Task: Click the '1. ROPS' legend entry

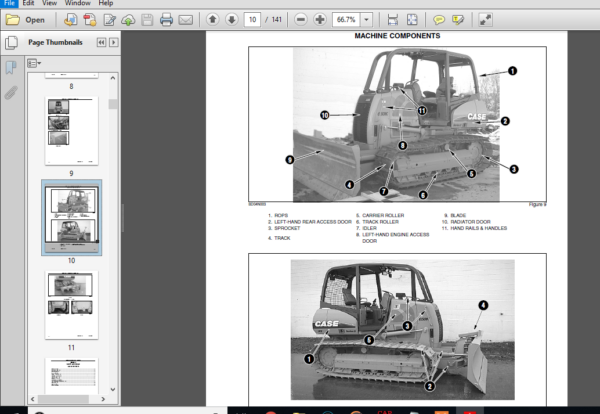Action: 278,215
